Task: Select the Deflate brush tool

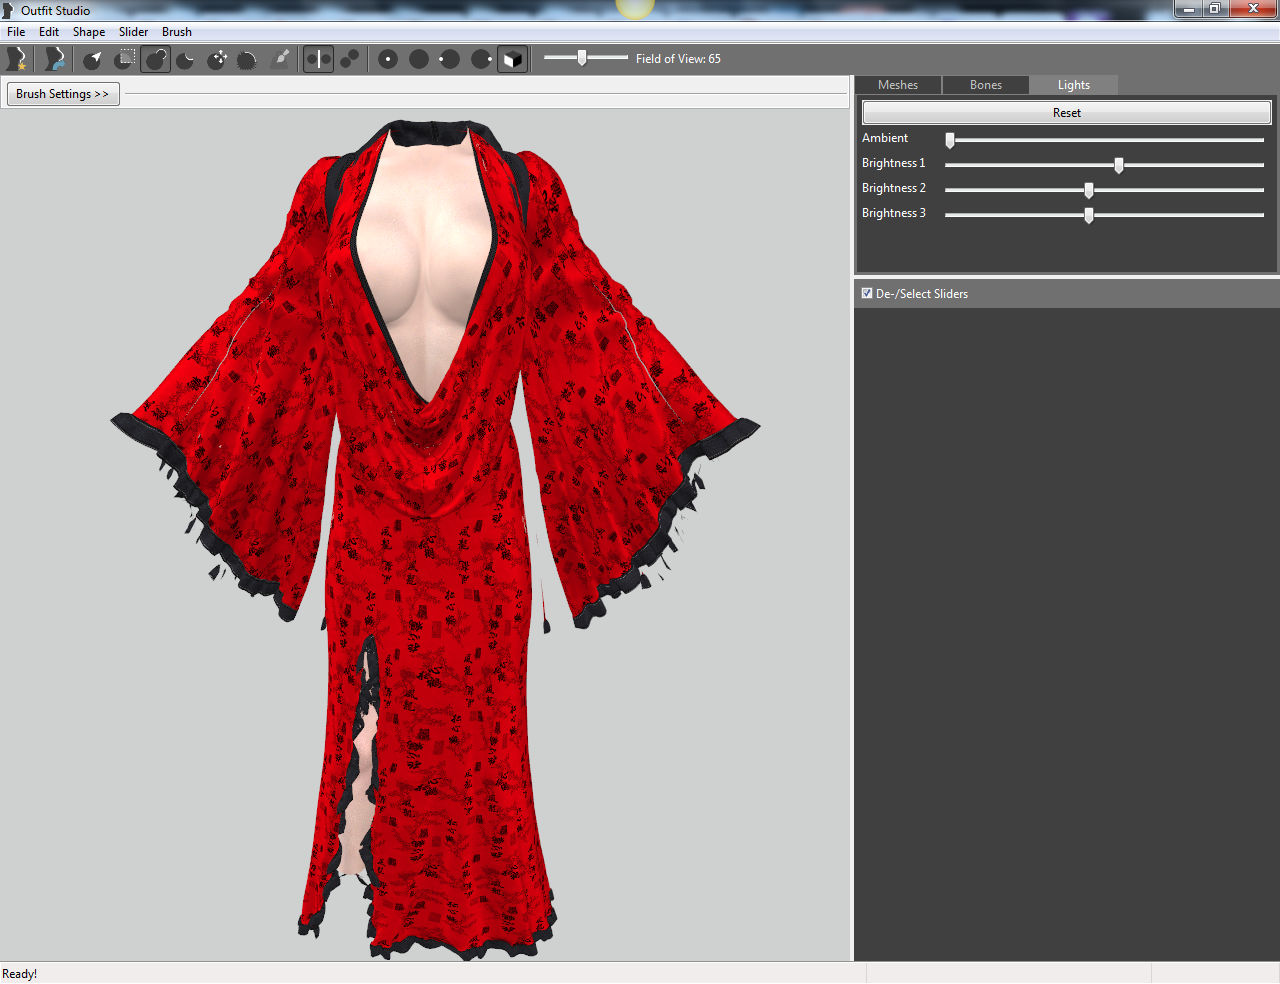Action: (x=186, y=59)
